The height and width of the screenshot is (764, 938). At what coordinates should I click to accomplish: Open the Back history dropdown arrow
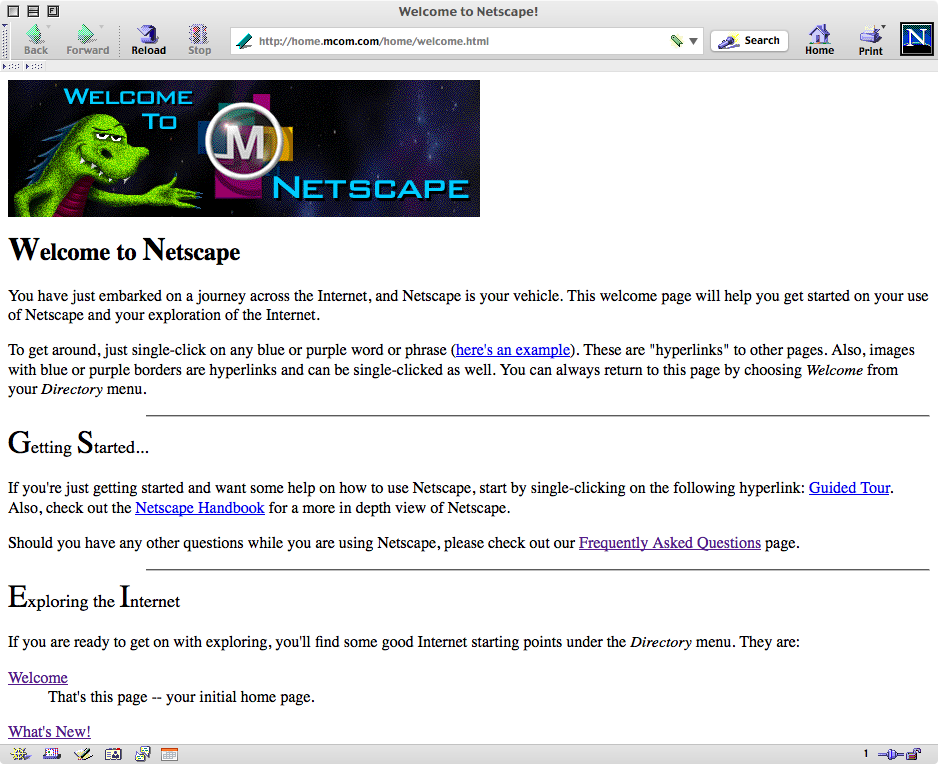click(48, 27)
